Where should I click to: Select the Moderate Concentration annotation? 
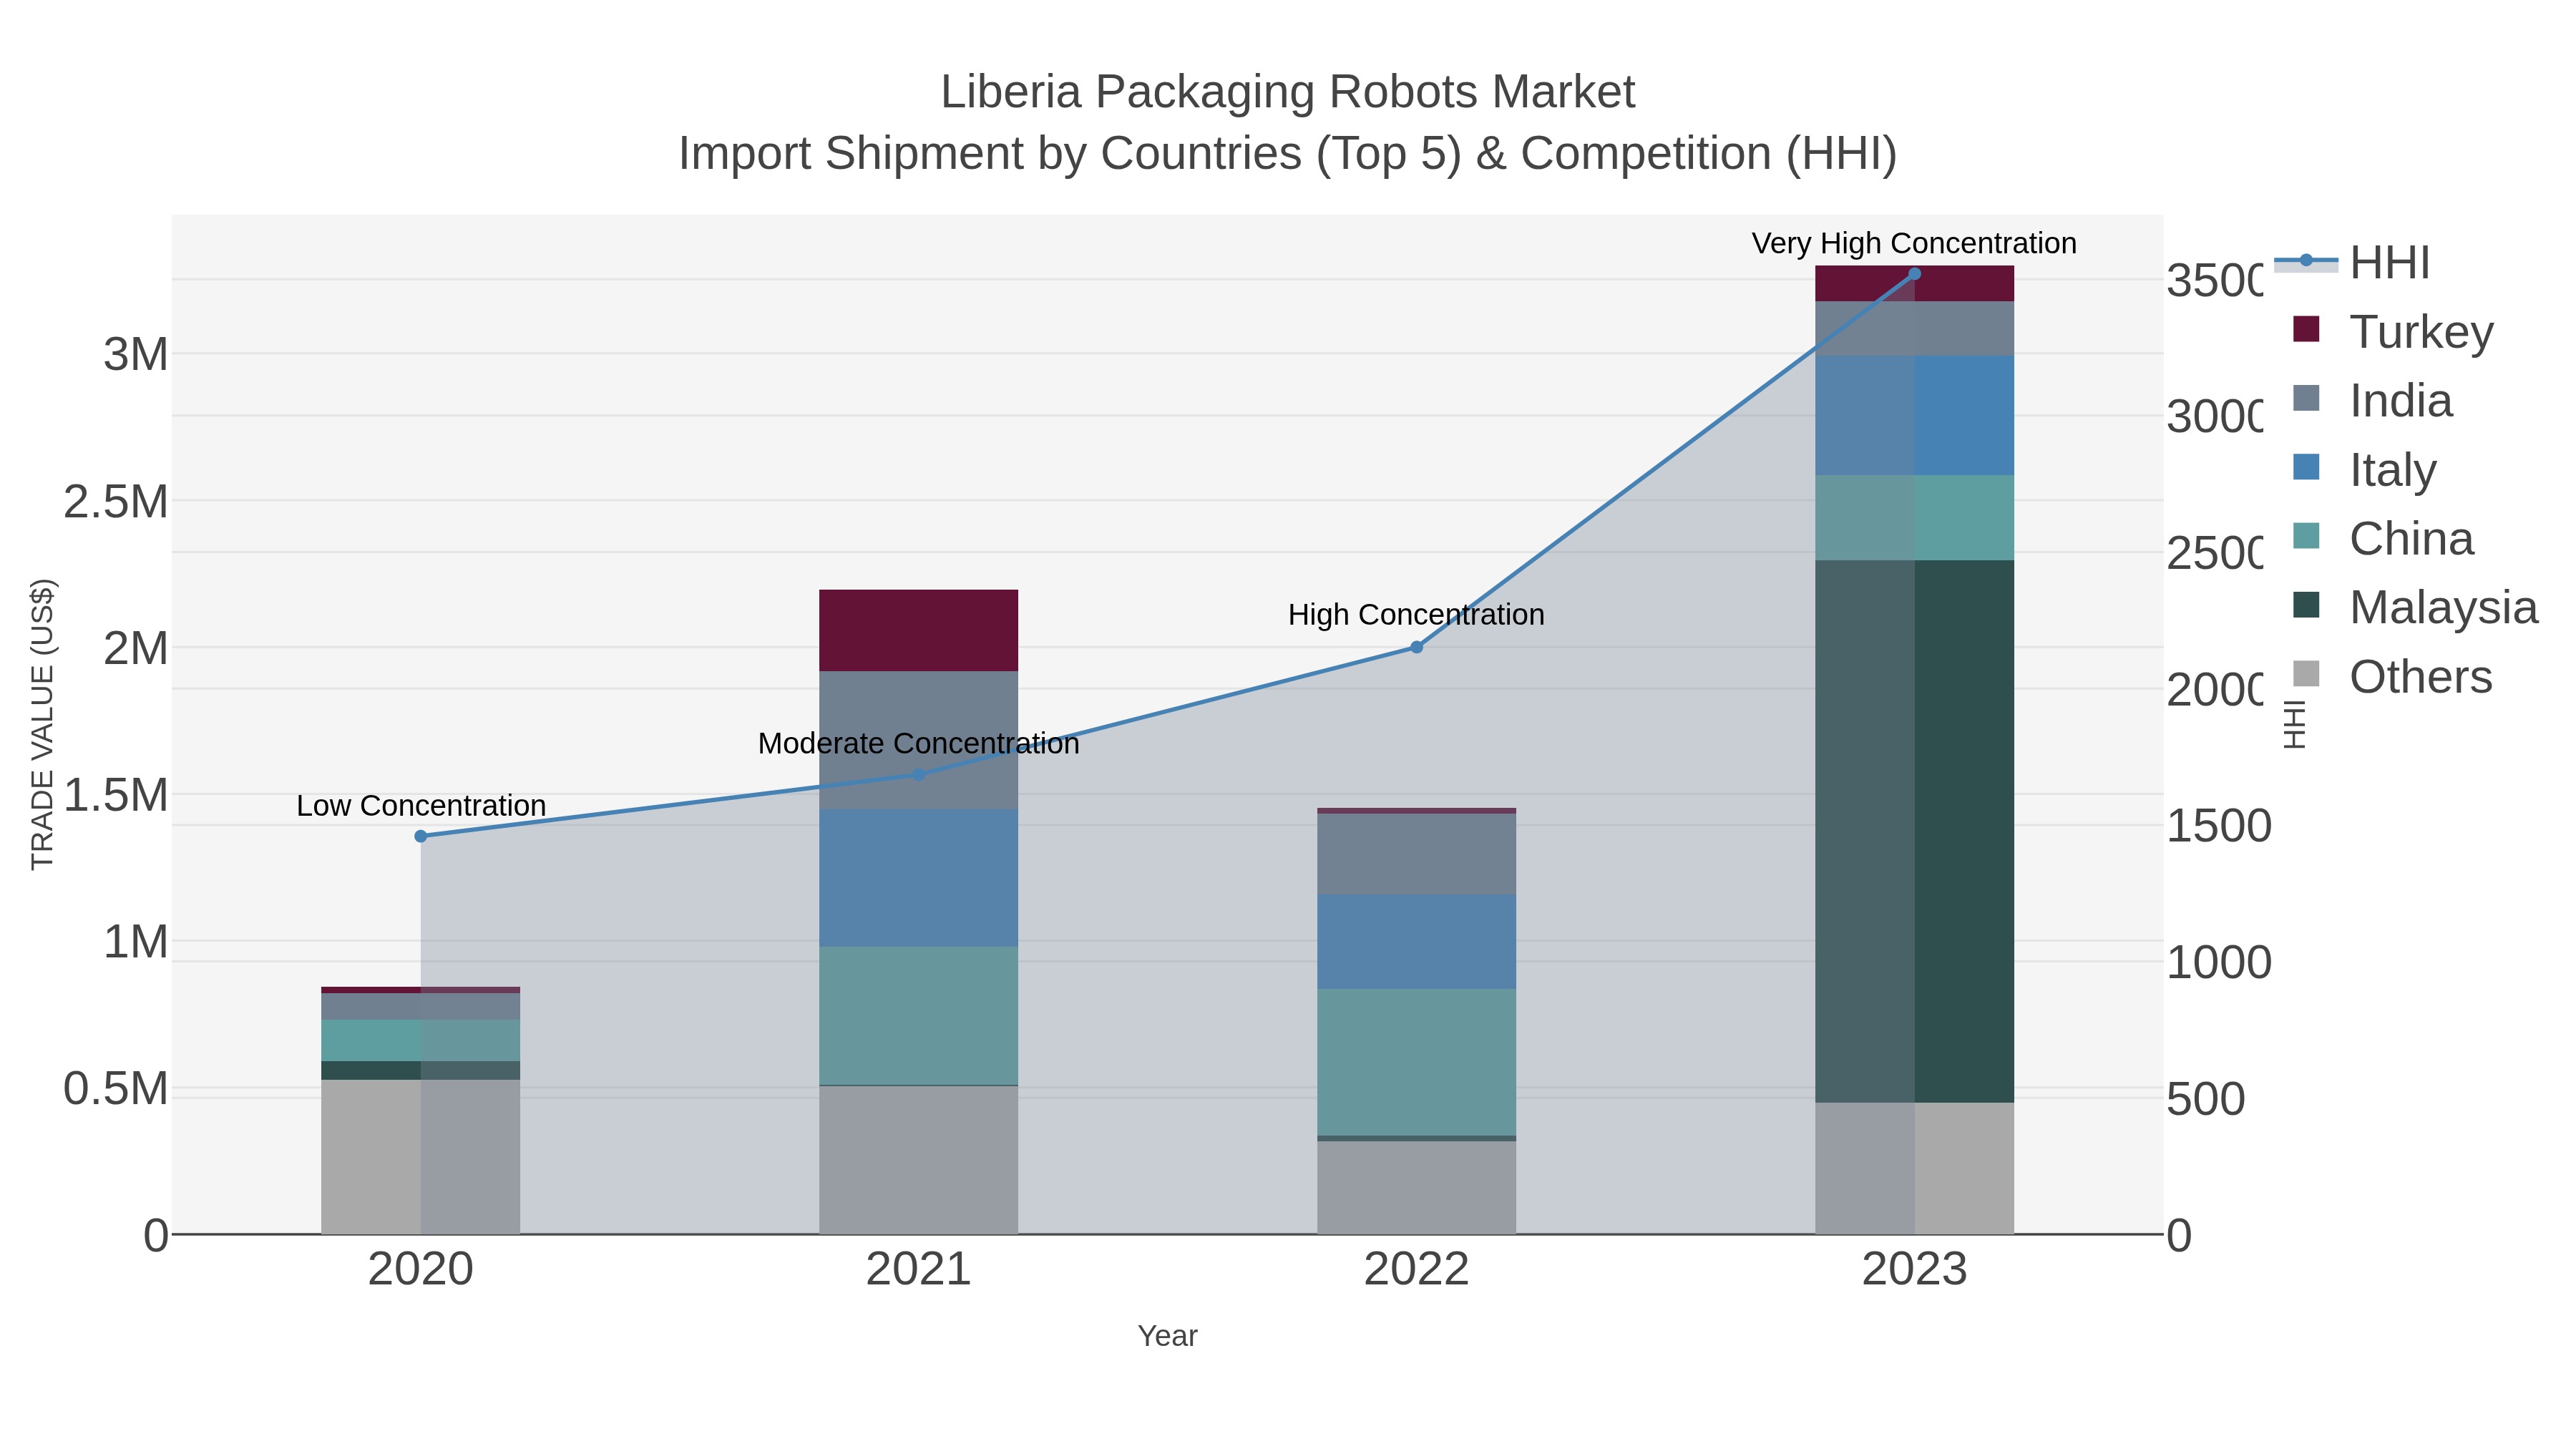pyautogui.click(x=919, y=744)
